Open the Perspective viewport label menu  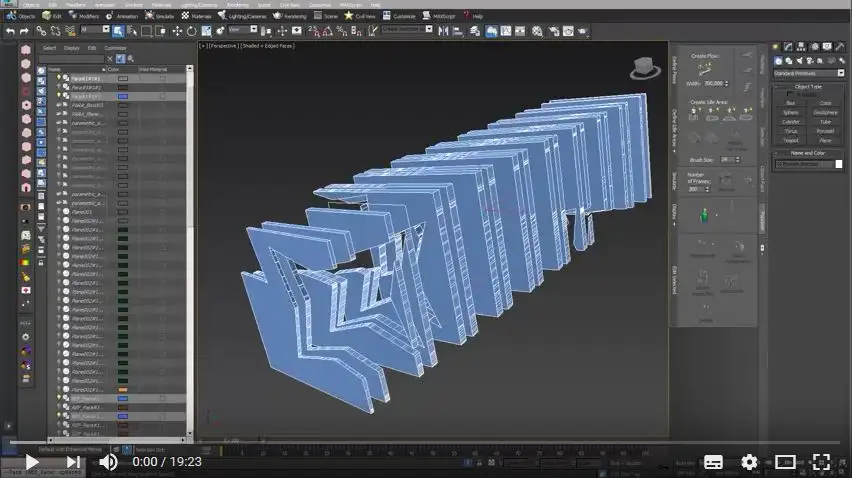223,46
